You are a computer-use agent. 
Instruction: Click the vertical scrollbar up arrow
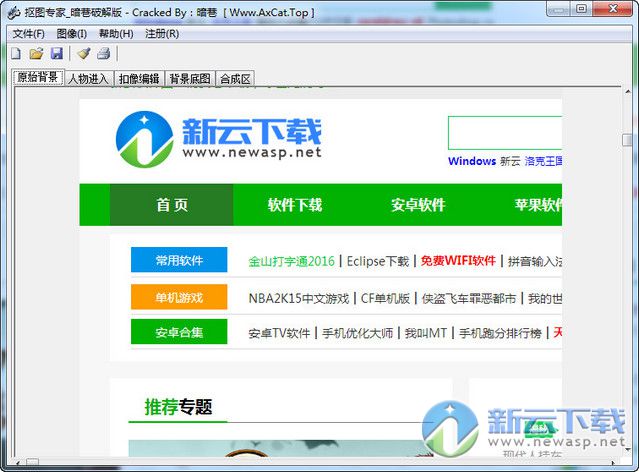pyautogui.click(x=628, y=92)
